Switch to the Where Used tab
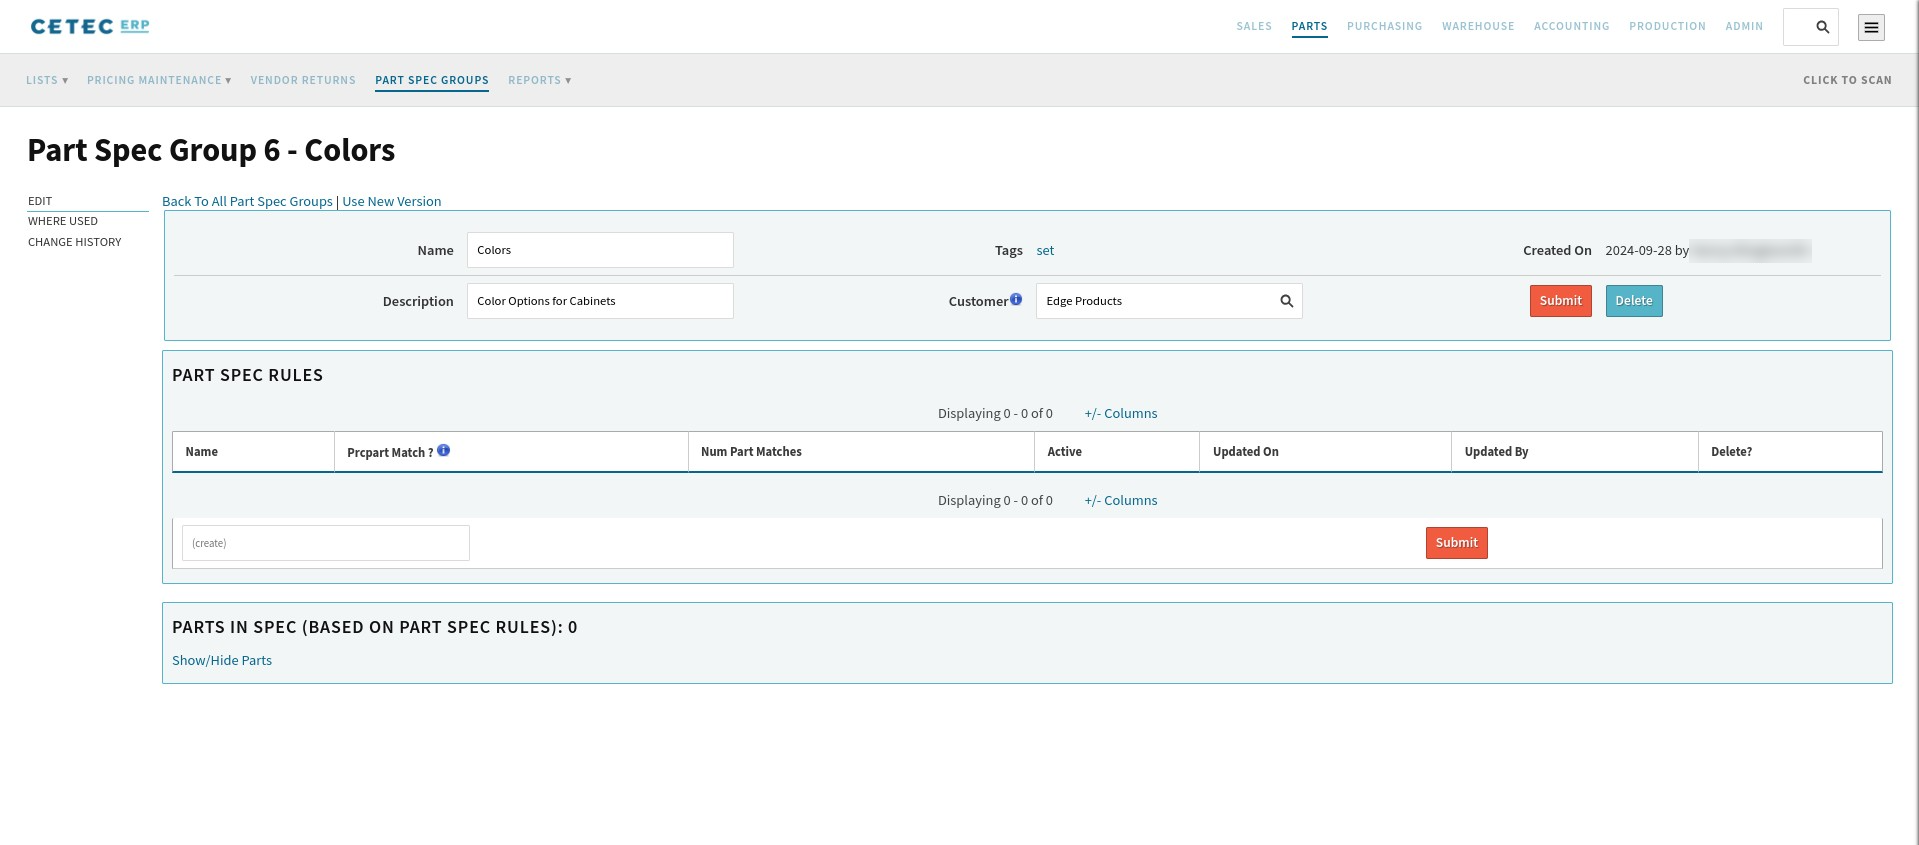This screenshot has width=1919, height=845. [63, 221]
